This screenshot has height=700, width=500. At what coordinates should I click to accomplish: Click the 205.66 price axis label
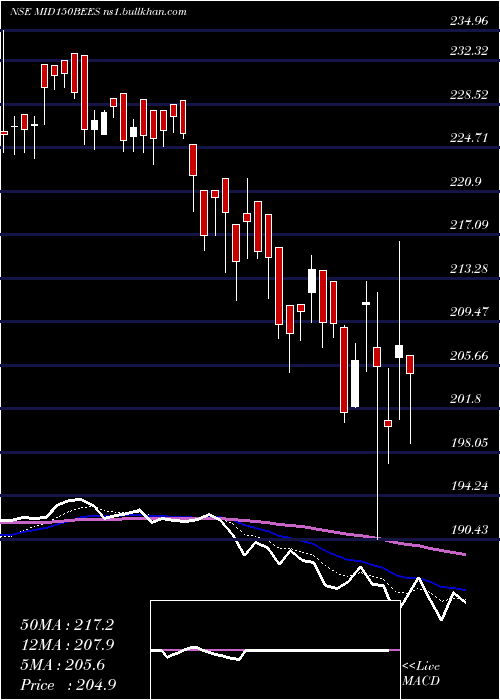point(468,356)
